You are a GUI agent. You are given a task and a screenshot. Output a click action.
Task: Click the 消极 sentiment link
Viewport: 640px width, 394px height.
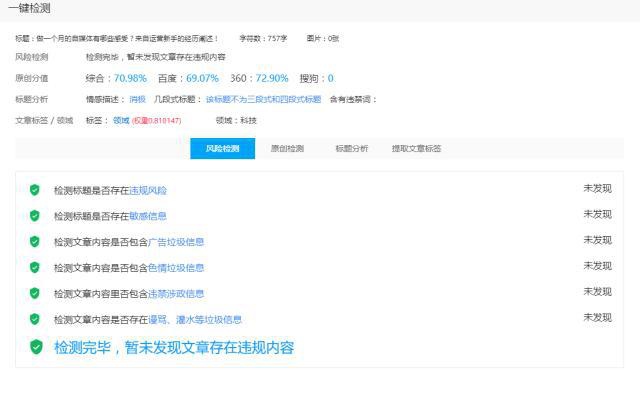click(138, 99)
